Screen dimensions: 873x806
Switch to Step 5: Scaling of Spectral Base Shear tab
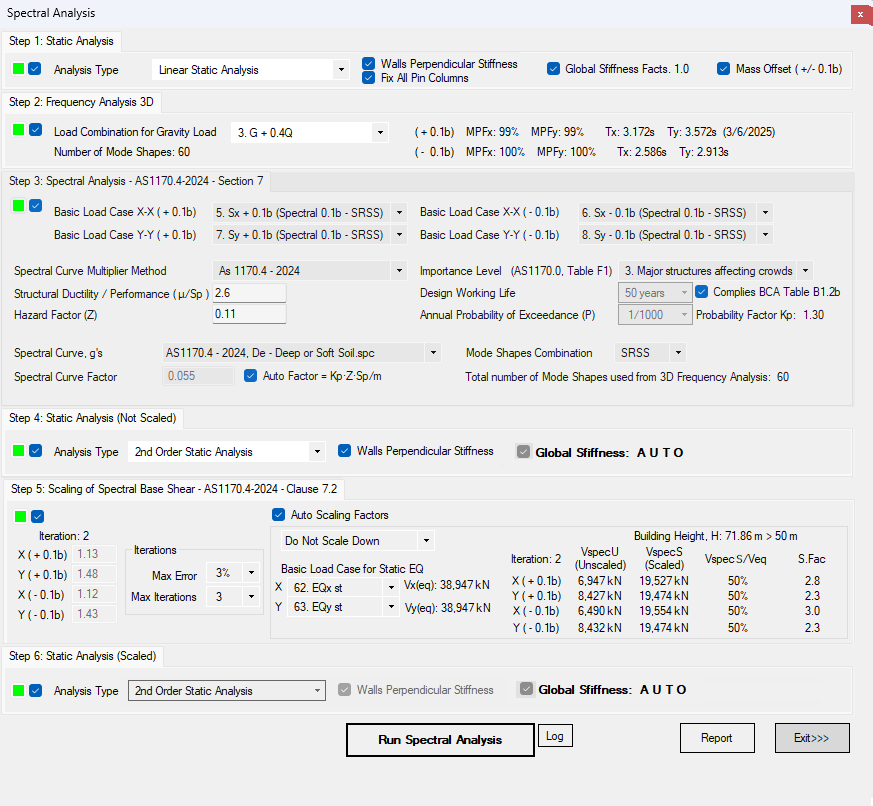tap(173, 489)
